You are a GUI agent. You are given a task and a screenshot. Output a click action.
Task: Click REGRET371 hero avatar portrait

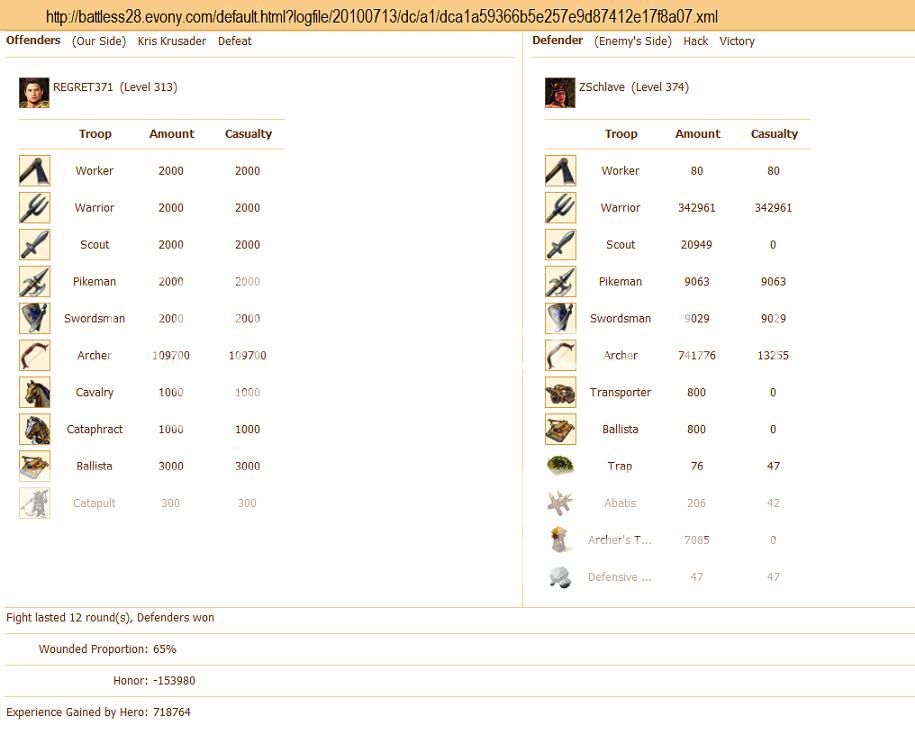point(34,92)
